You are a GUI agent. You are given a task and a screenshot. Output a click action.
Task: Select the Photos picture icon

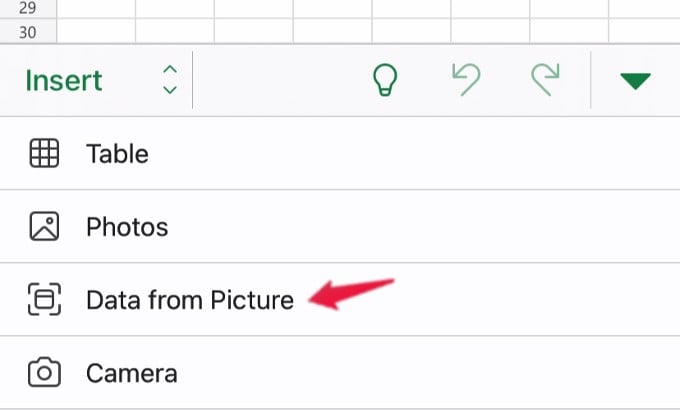tap(44, 226)
